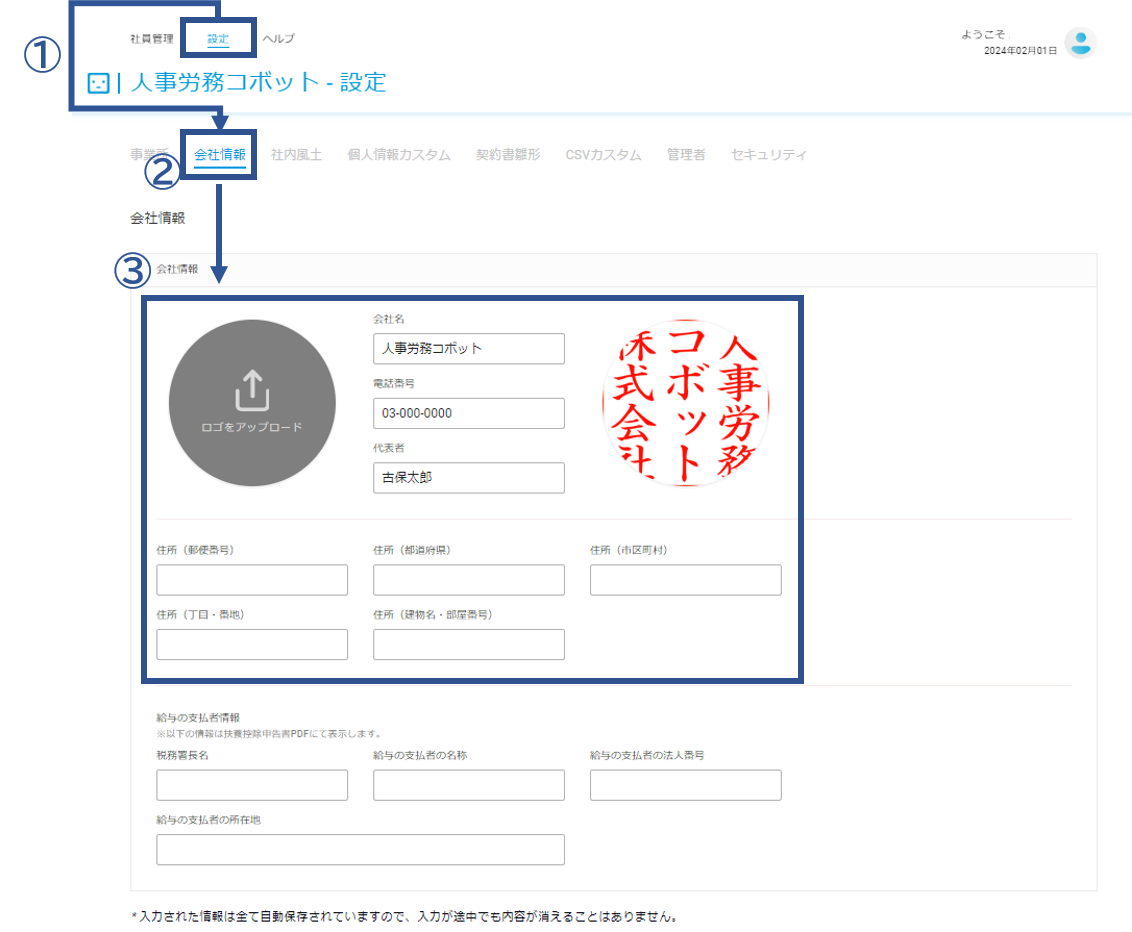Click the user avatar icon
This screenshot has width=1132, height=932.
(1080, 43)
